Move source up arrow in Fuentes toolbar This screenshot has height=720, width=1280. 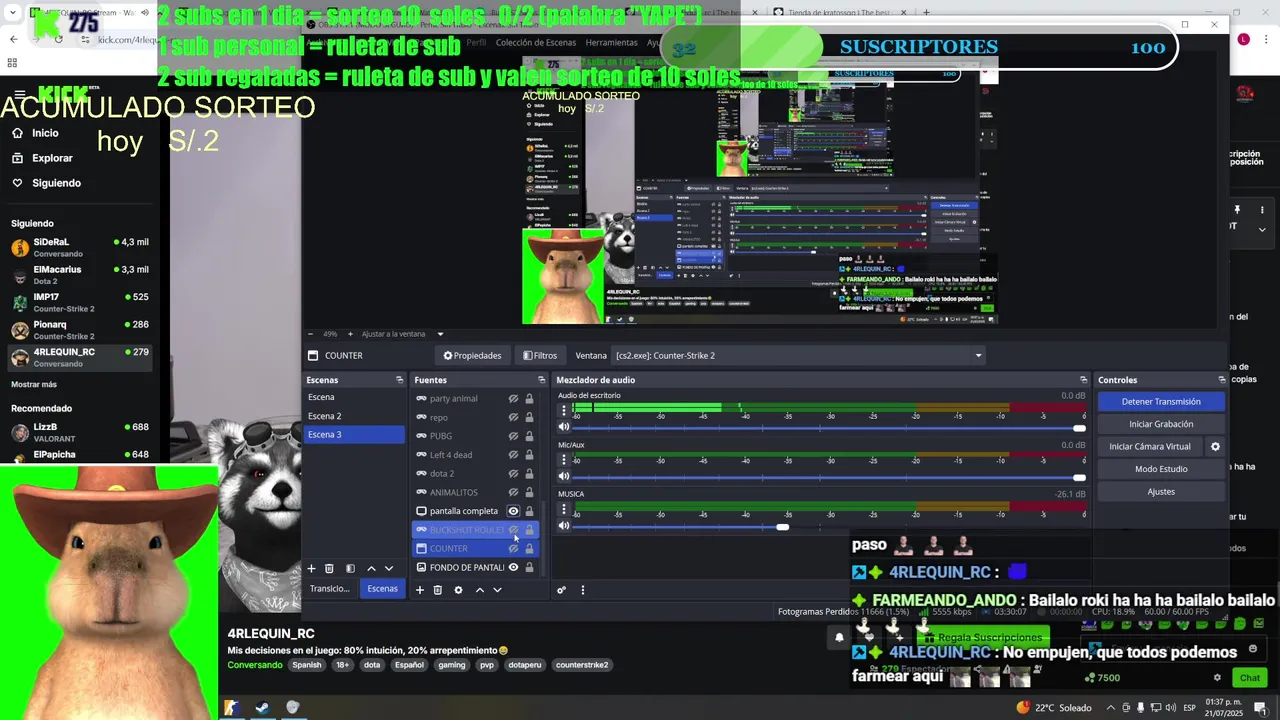[x=479, y=590]
